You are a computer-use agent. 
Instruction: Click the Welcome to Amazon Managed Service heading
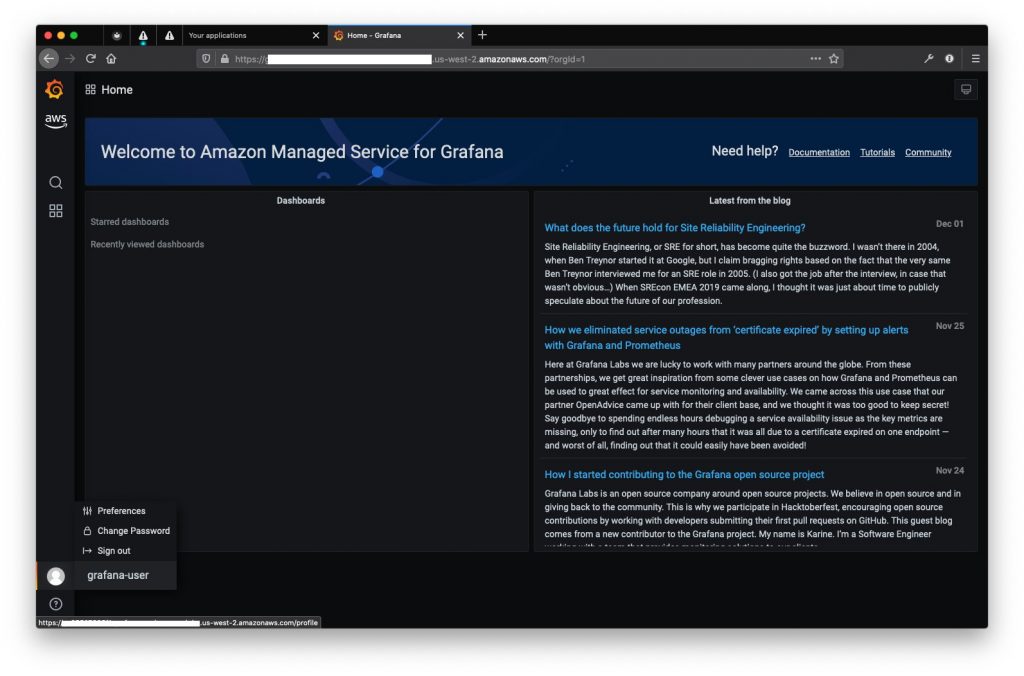tap(302, 152)
